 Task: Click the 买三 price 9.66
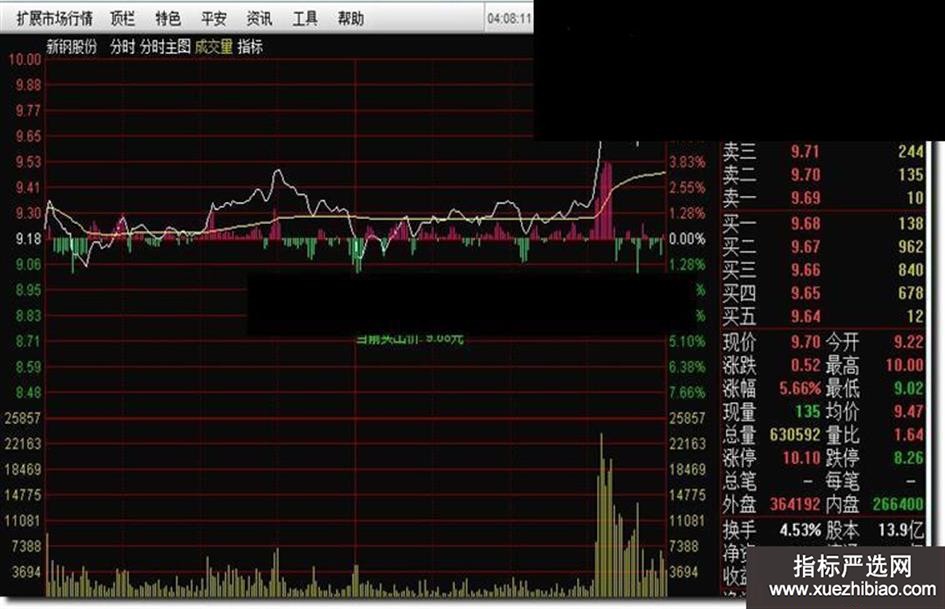[x=805, y=270]
